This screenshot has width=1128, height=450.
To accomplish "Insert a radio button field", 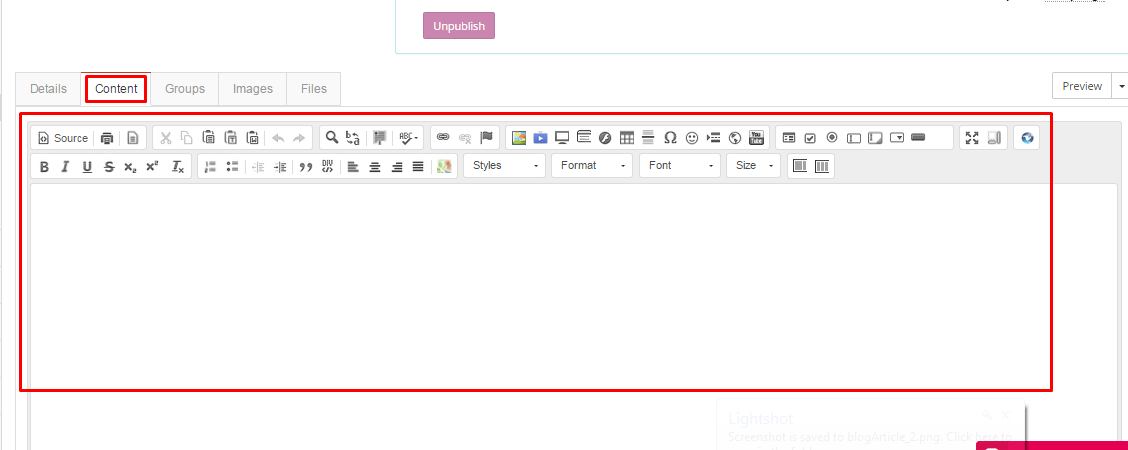I will point(832,138).
